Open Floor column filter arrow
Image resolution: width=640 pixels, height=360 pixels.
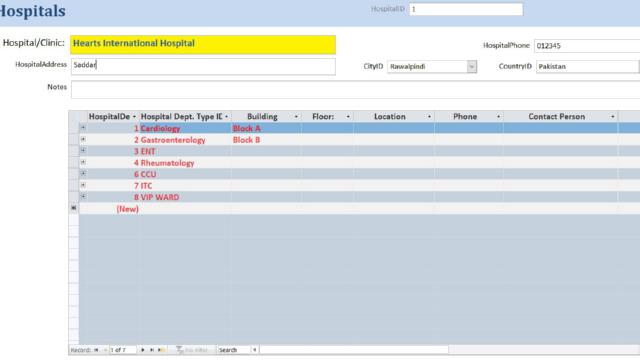(x=348, y=117)
